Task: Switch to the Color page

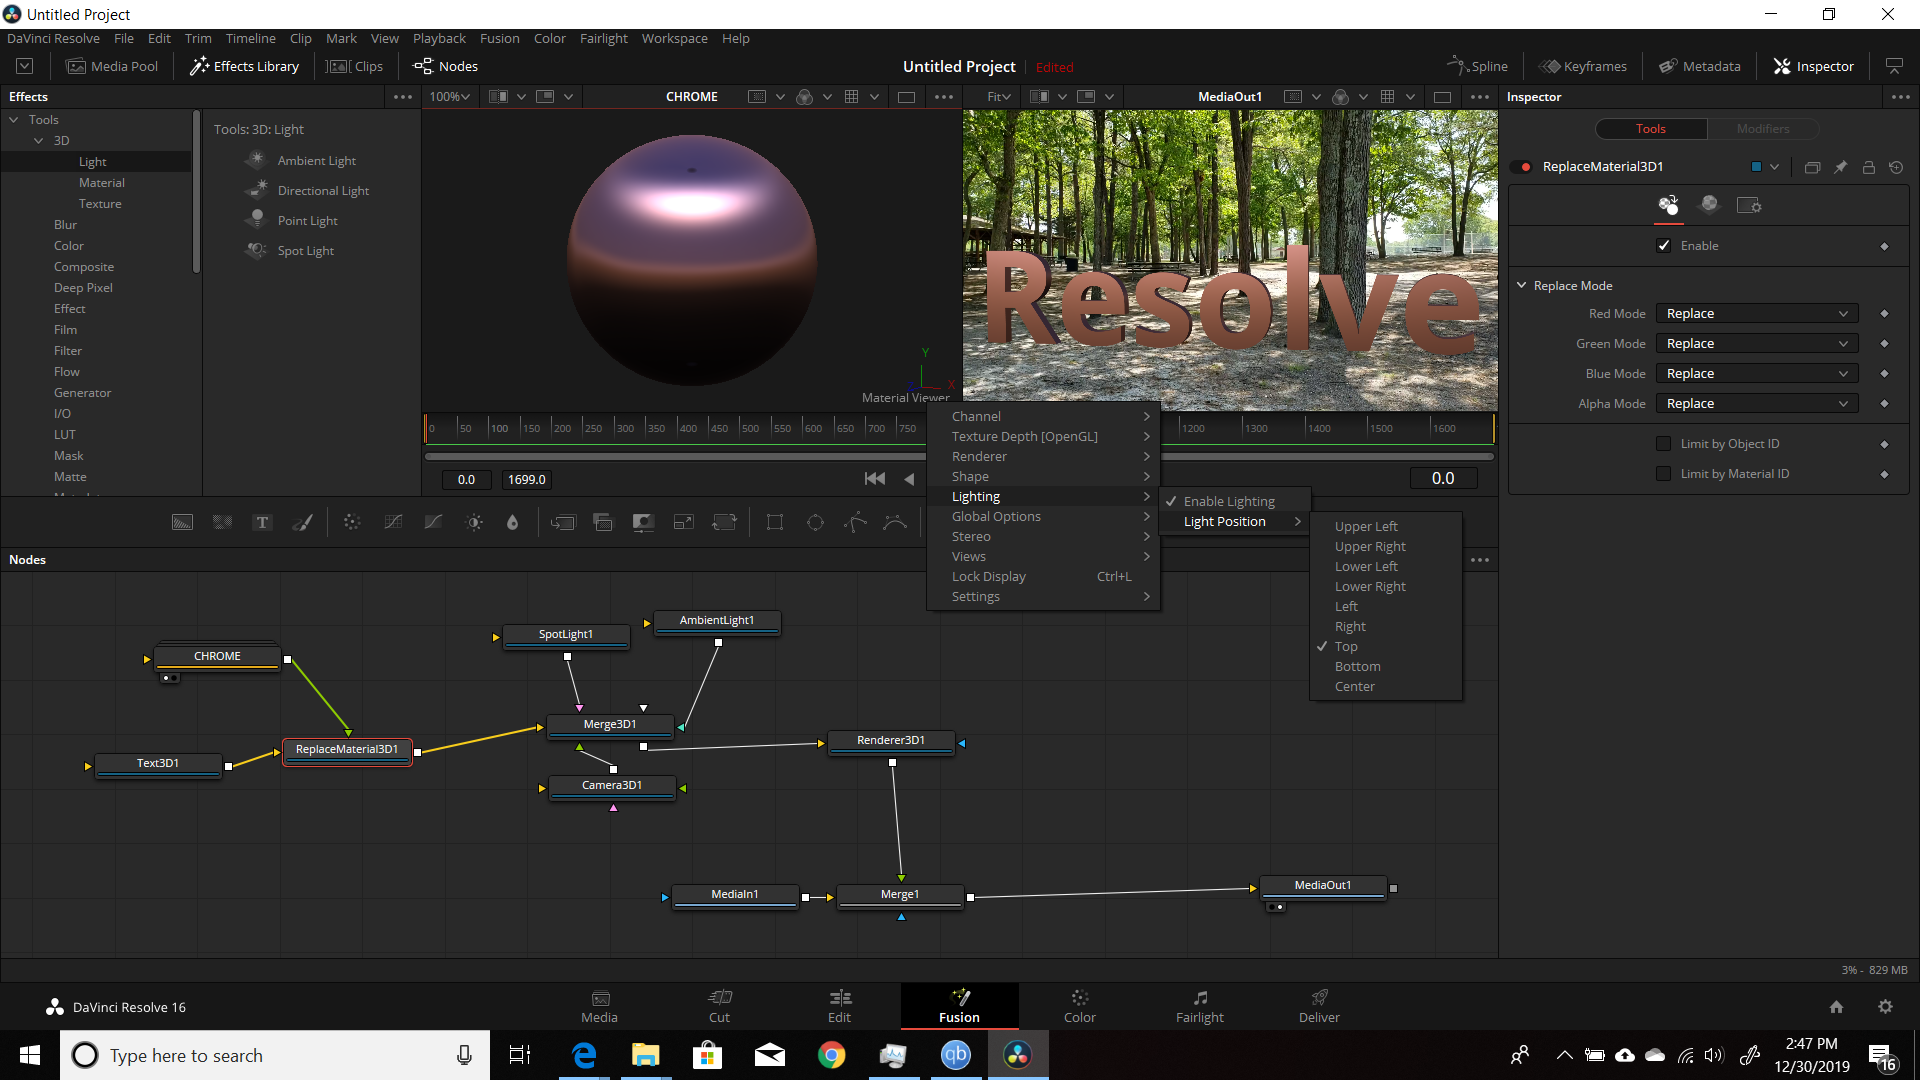Action: tap(1079, 1006)
